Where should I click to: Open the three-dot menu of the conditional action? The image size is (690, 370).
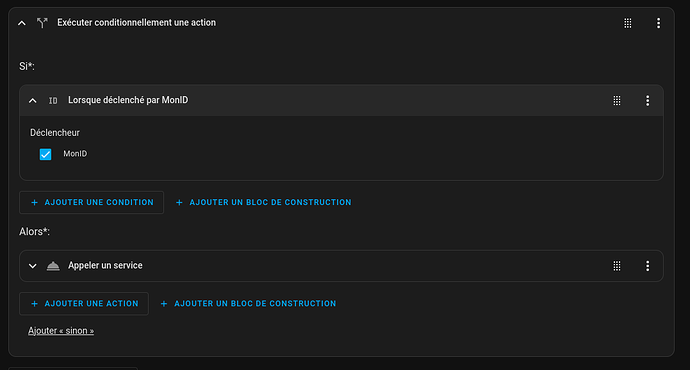point(658,23)
